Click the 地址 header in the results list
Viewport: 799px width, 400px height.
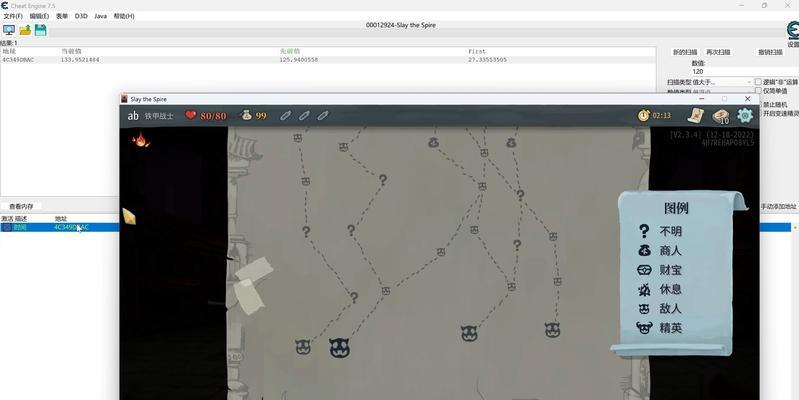9,51
